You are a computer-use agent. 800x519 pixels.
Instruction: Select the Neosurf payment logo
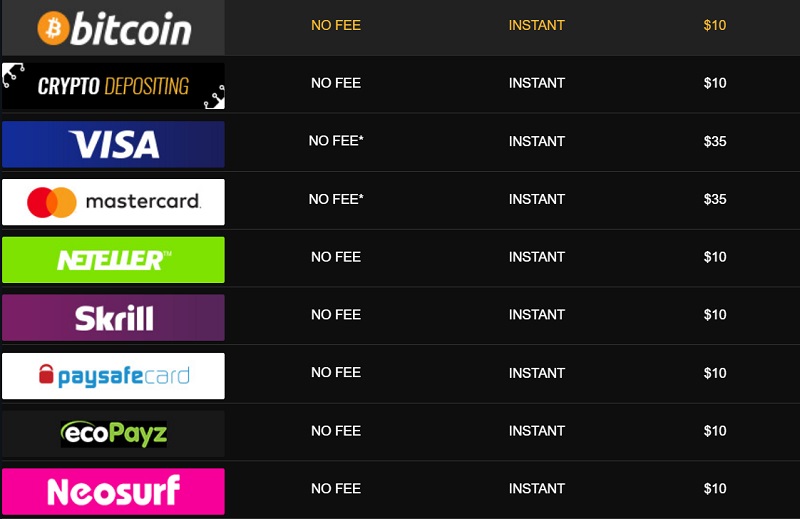(x=113, y=491)
